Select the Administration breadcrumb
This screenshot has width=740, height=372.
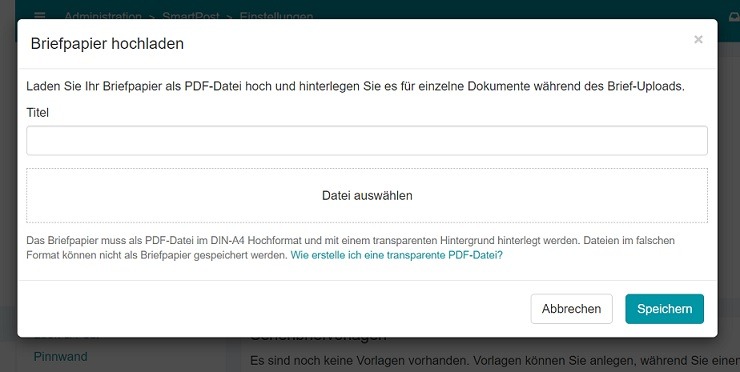pos(103,16)
